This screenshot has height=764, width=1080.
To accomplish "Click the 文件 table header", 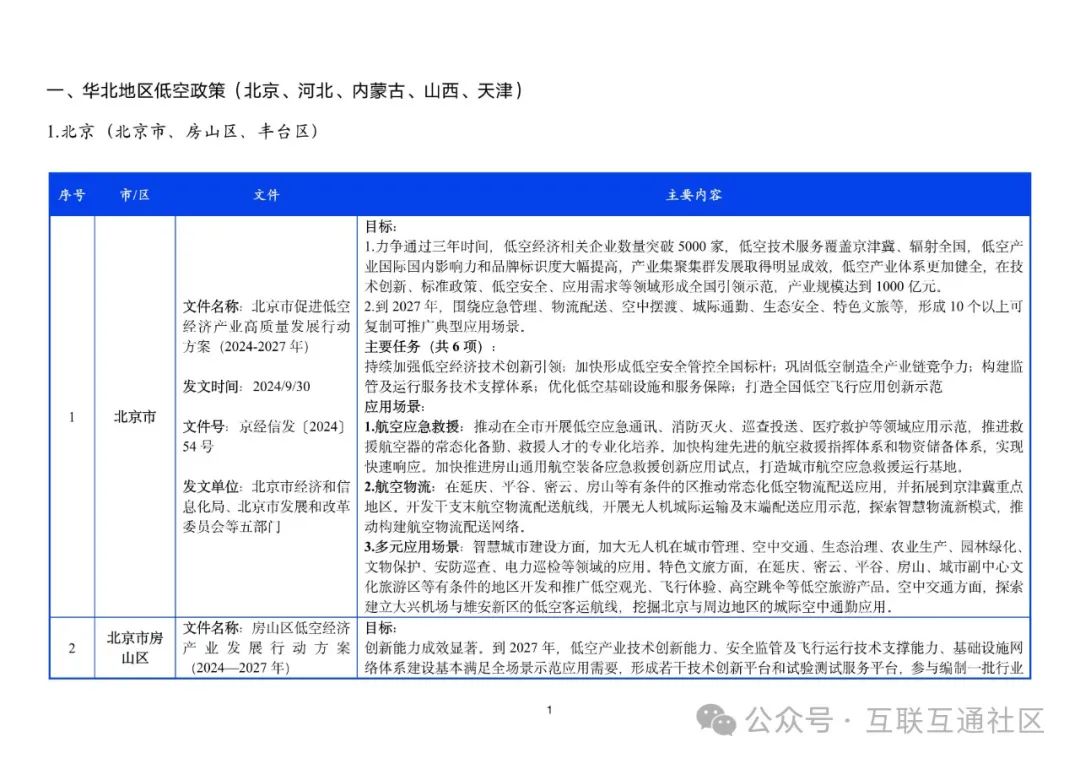I will click(266, 195).
